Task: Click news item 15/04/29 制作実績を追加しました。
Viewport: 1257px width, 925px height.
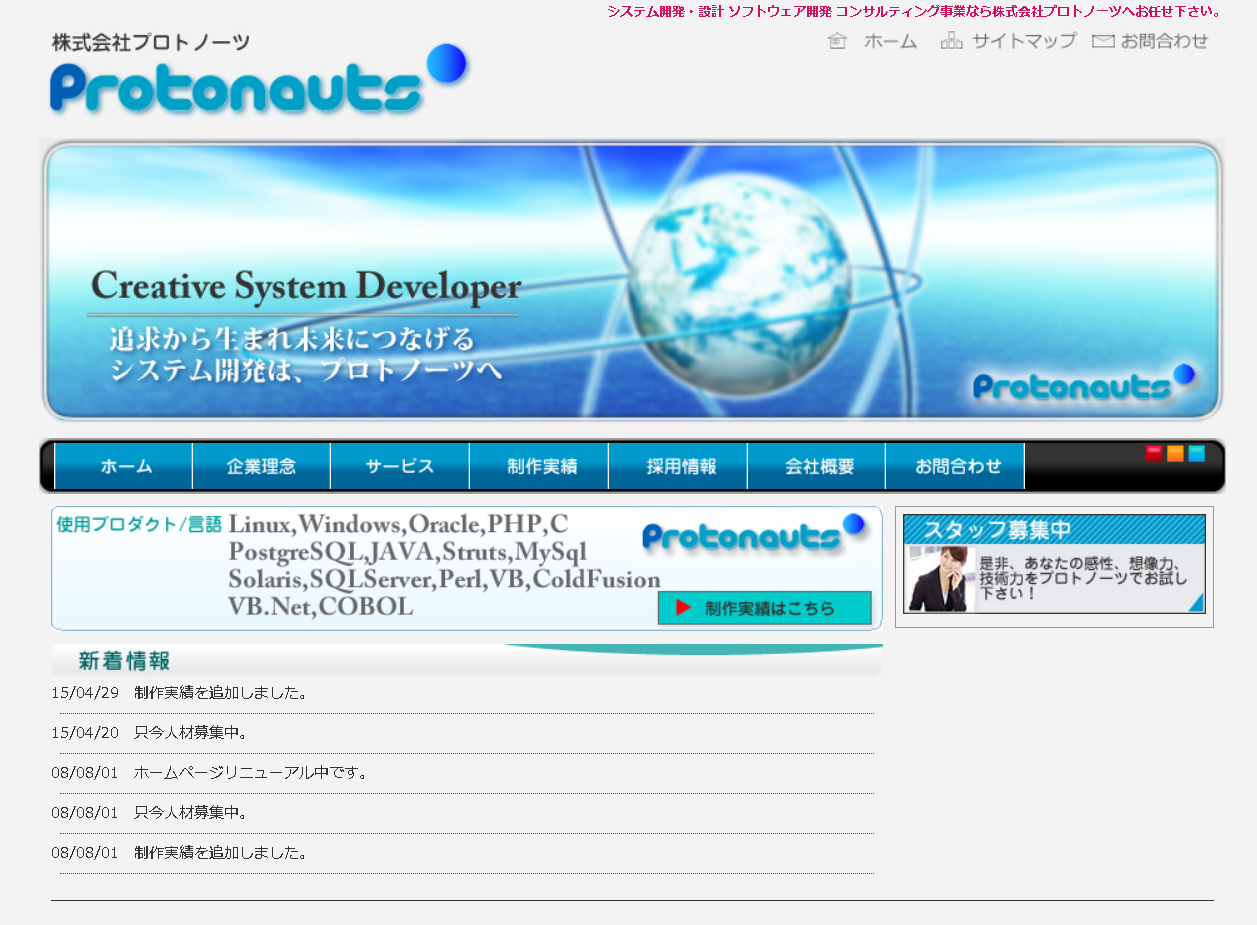Action: [x=180, y=692]
